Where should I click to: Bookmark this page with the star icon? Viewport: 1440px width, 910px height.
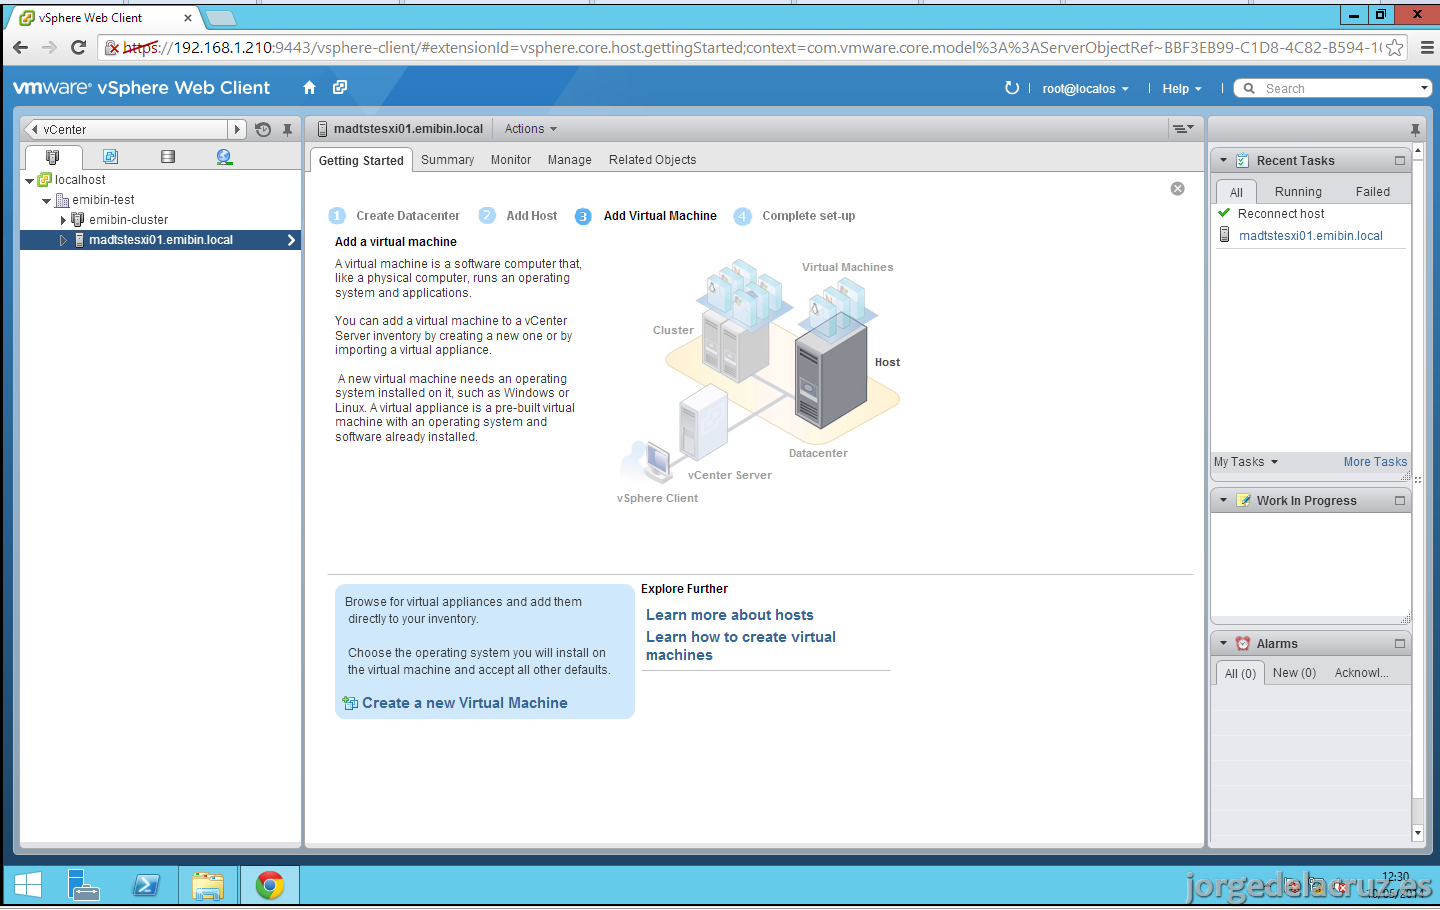click(x=1395, y=47)
